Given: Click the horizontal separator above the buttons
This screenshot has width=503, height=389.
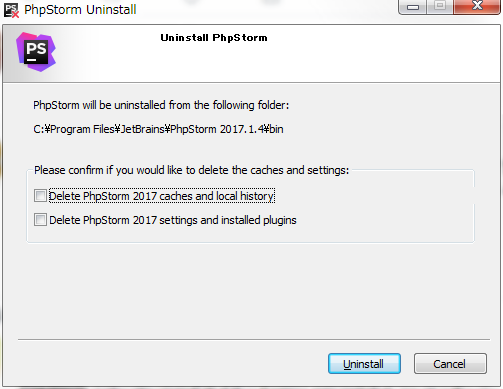Looking at the screenshot, I should coord(254,340).
